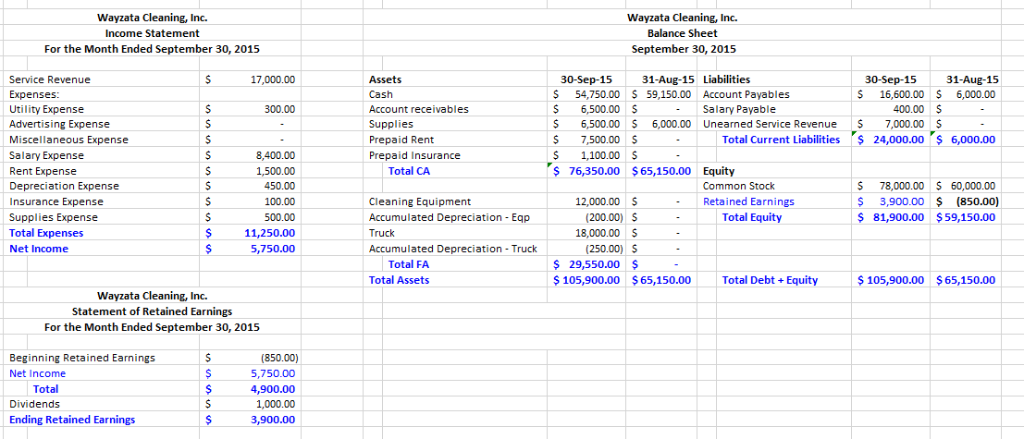This screenshot has height=439, width=1024.
Task: Click the Total CA label
Action: pyautogui.click(x=409, y=171)
